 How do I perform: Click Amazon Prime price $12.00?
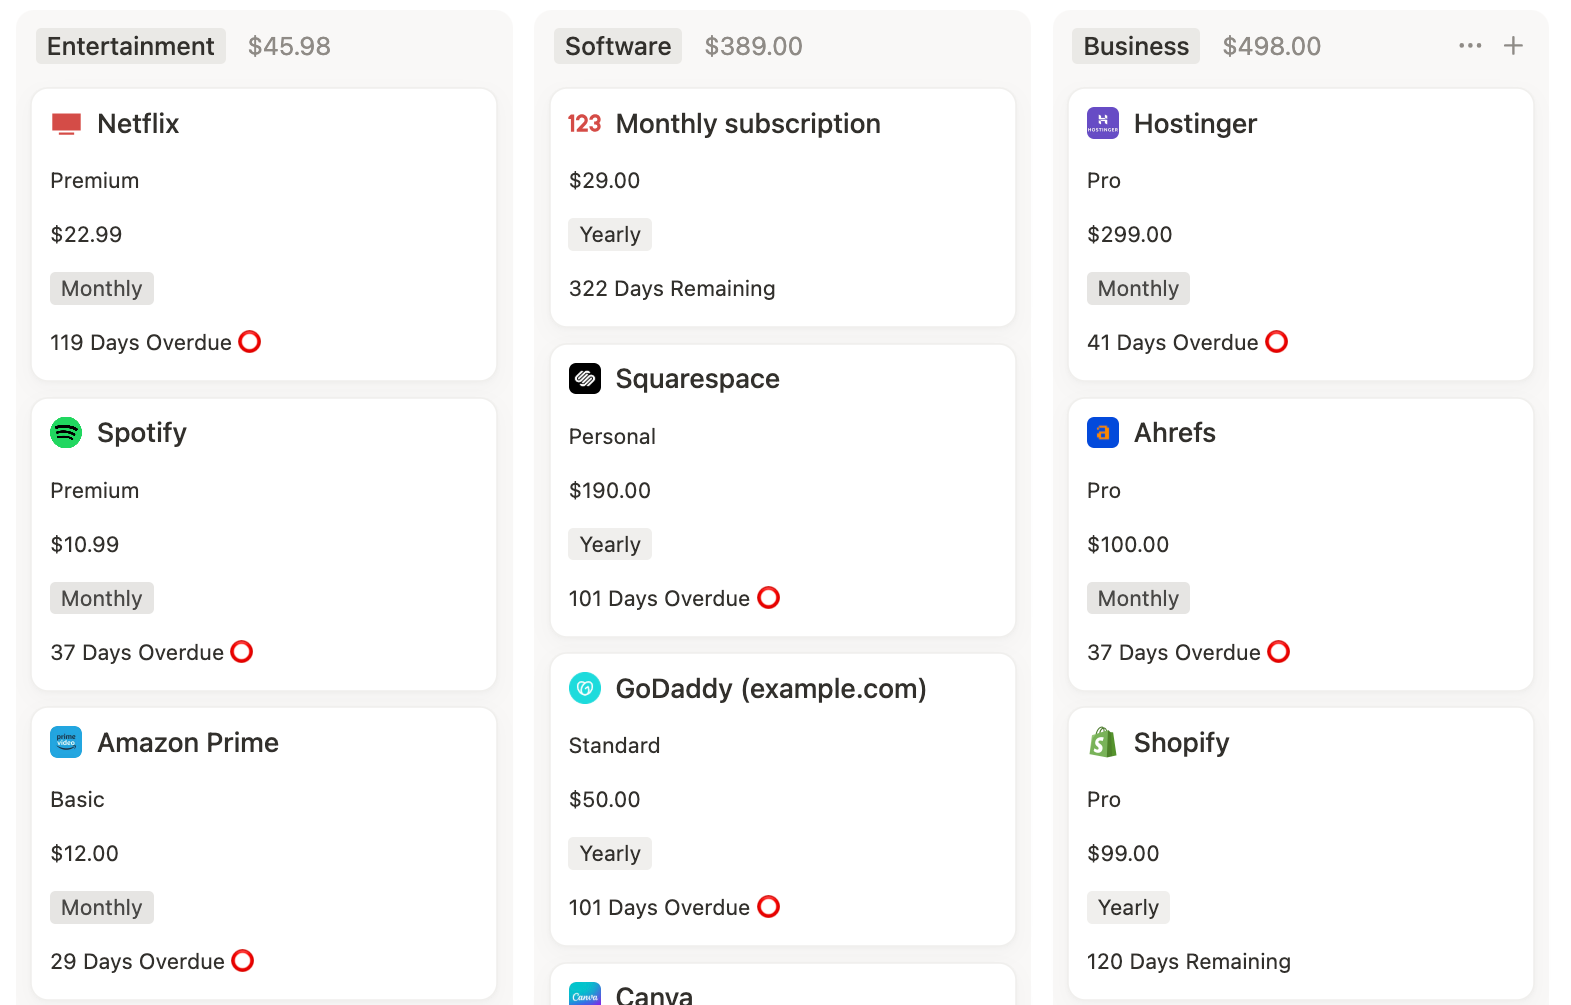(x=85, y=854)
